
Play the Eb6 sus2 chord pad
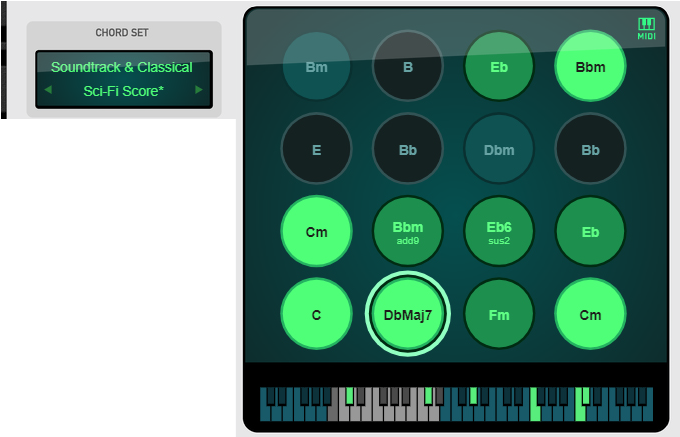(499, 232)
